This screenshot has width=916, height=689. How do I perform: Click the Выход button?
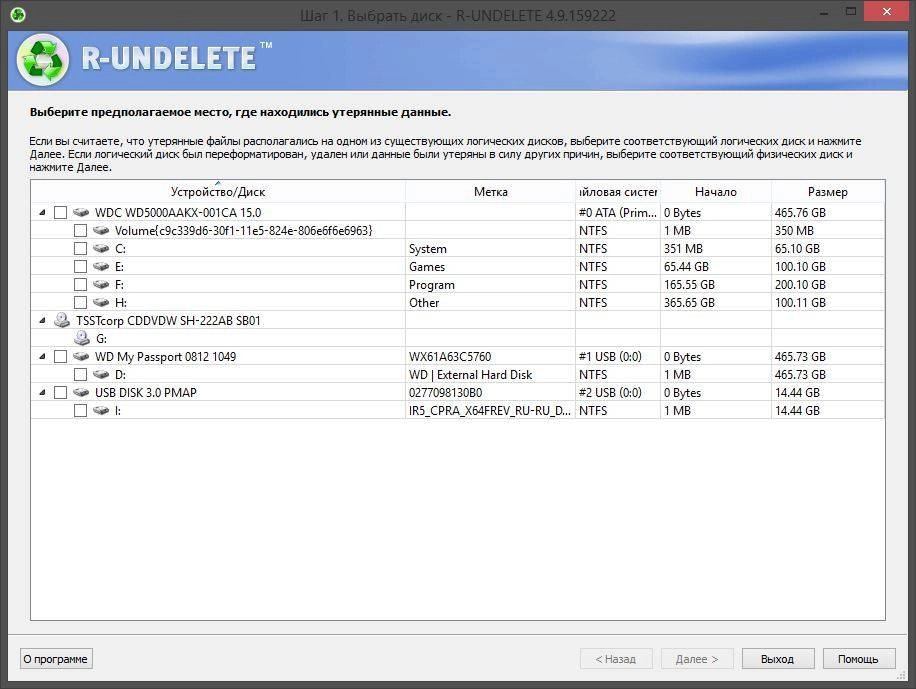pyautogui.click(x=778, y=659)
